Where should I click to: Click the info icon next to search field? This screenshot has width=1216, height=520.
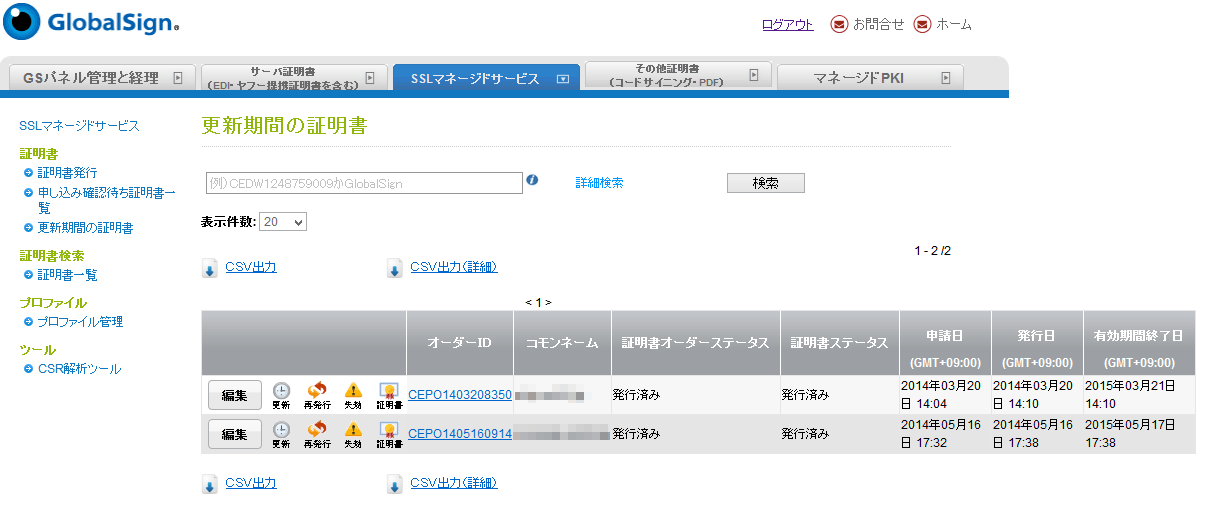532,181
